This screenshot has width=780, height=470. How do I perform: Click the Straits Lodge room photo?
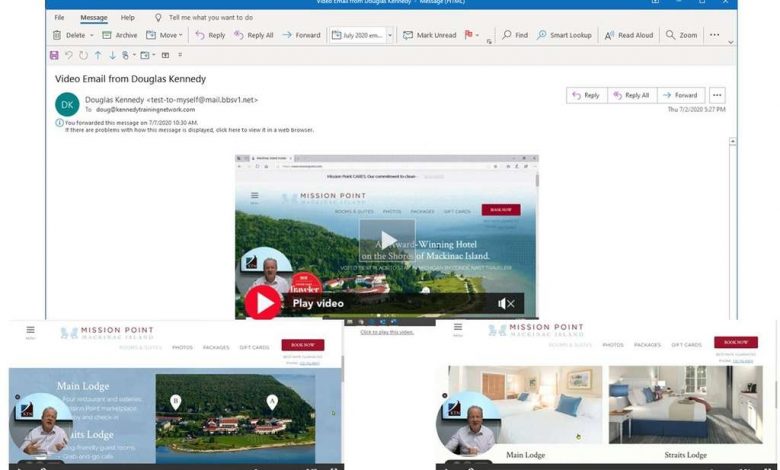[x=685, y=405]
